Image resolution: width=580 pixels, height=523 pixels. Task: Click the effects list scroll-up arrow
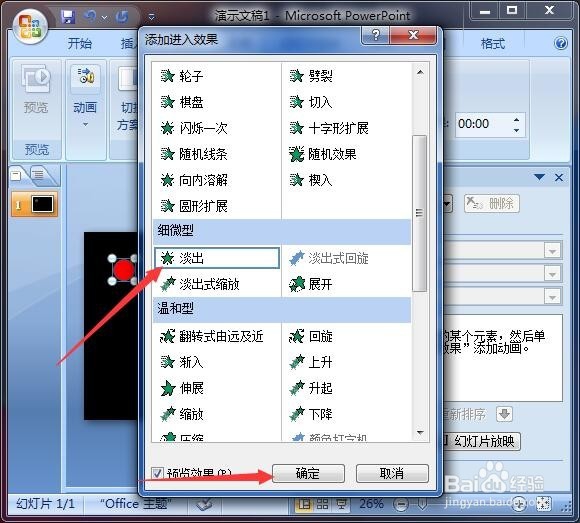420,72
